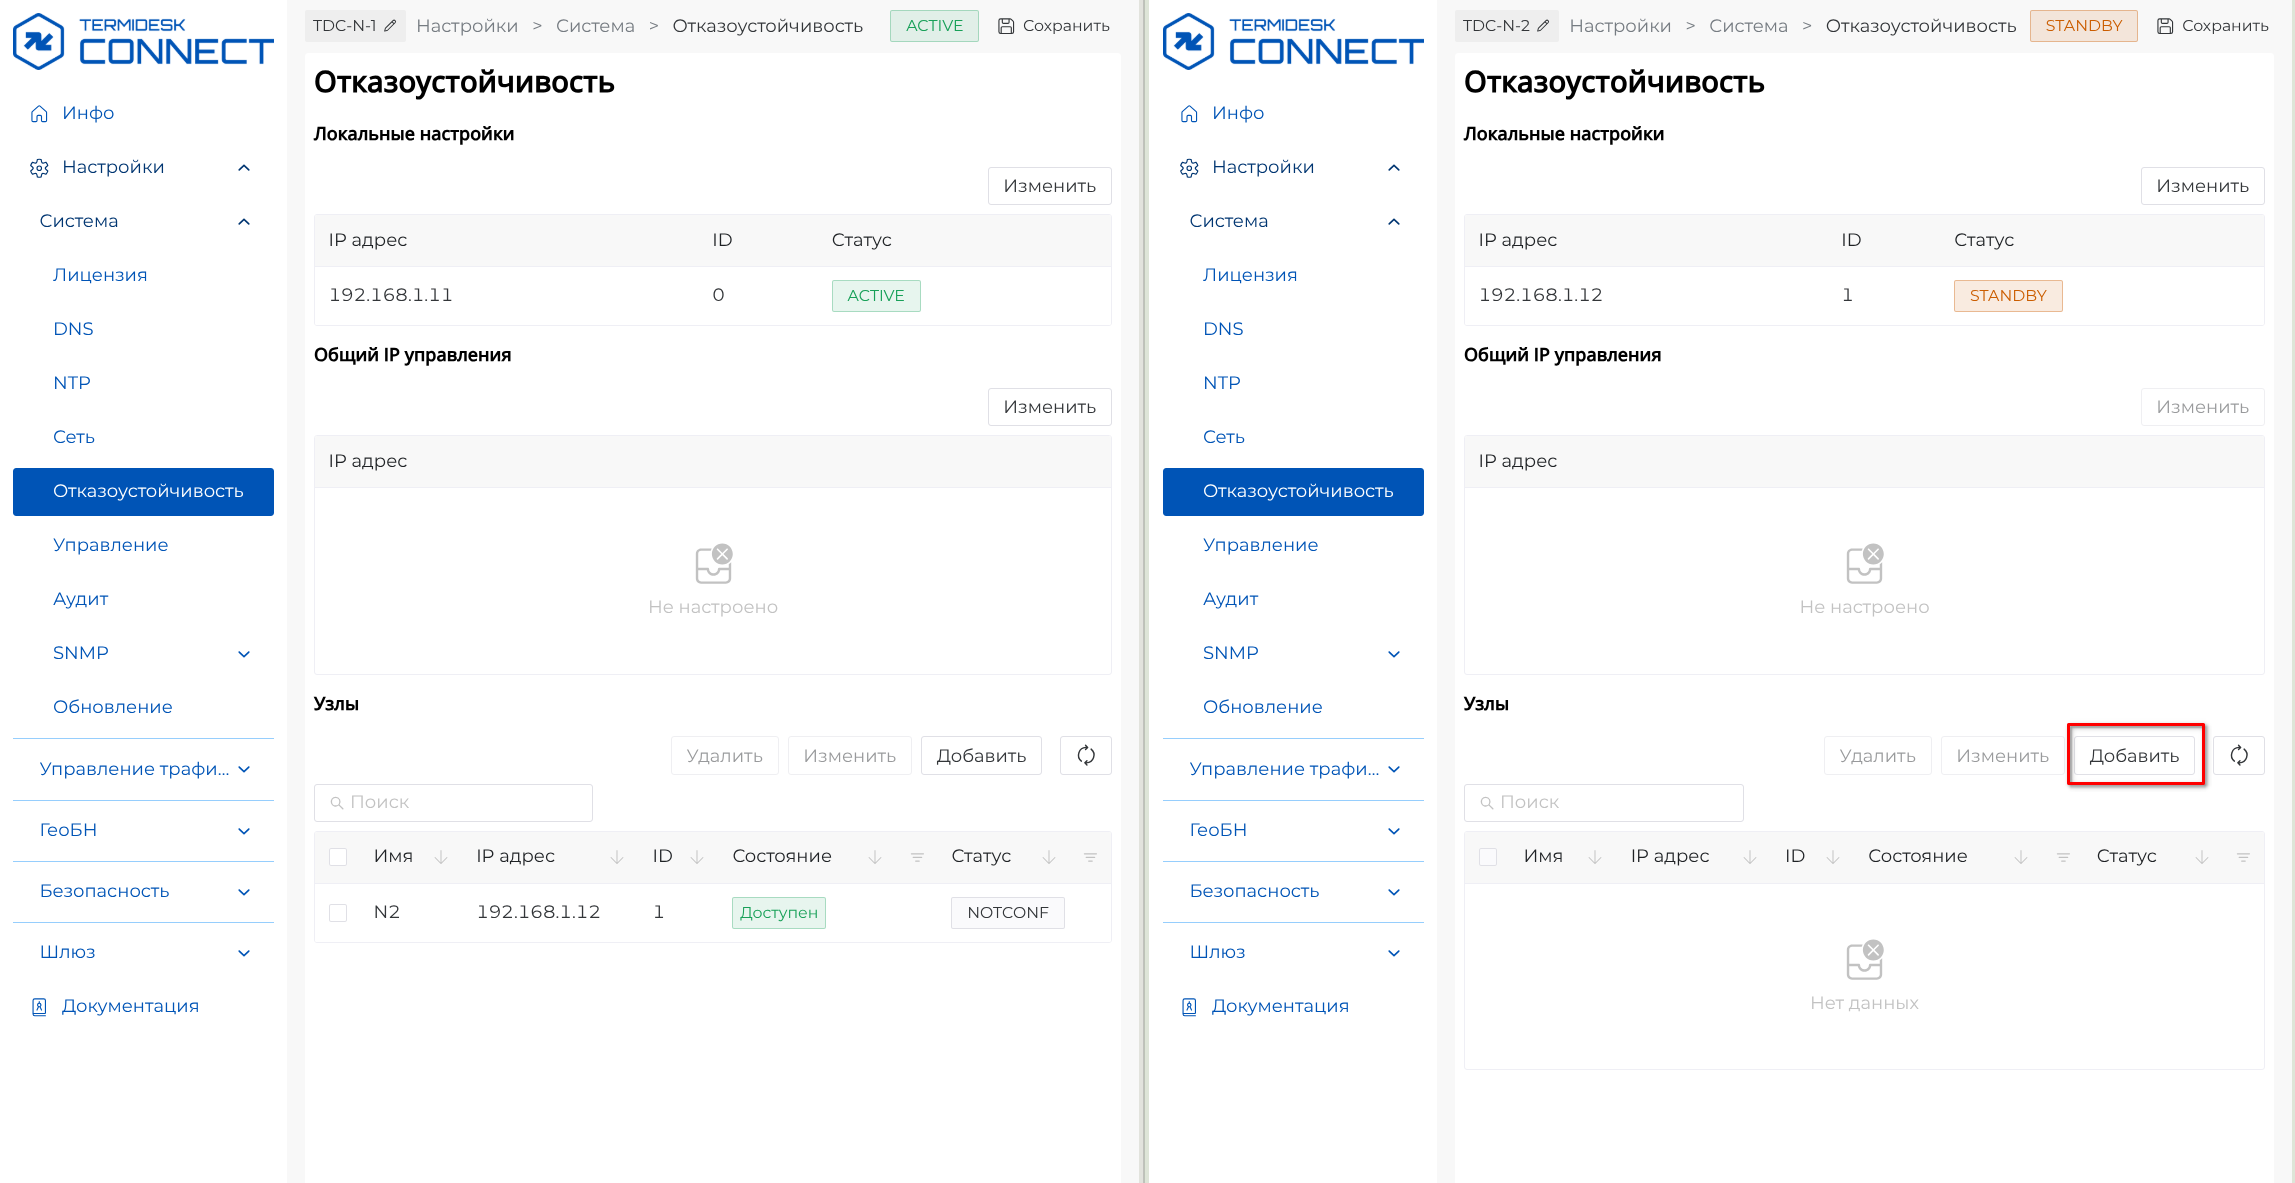Click the refresh icon in right Узлы toolbar
The height and width of the screenshot is (1183, 2295).
(x=2238, y=756)
